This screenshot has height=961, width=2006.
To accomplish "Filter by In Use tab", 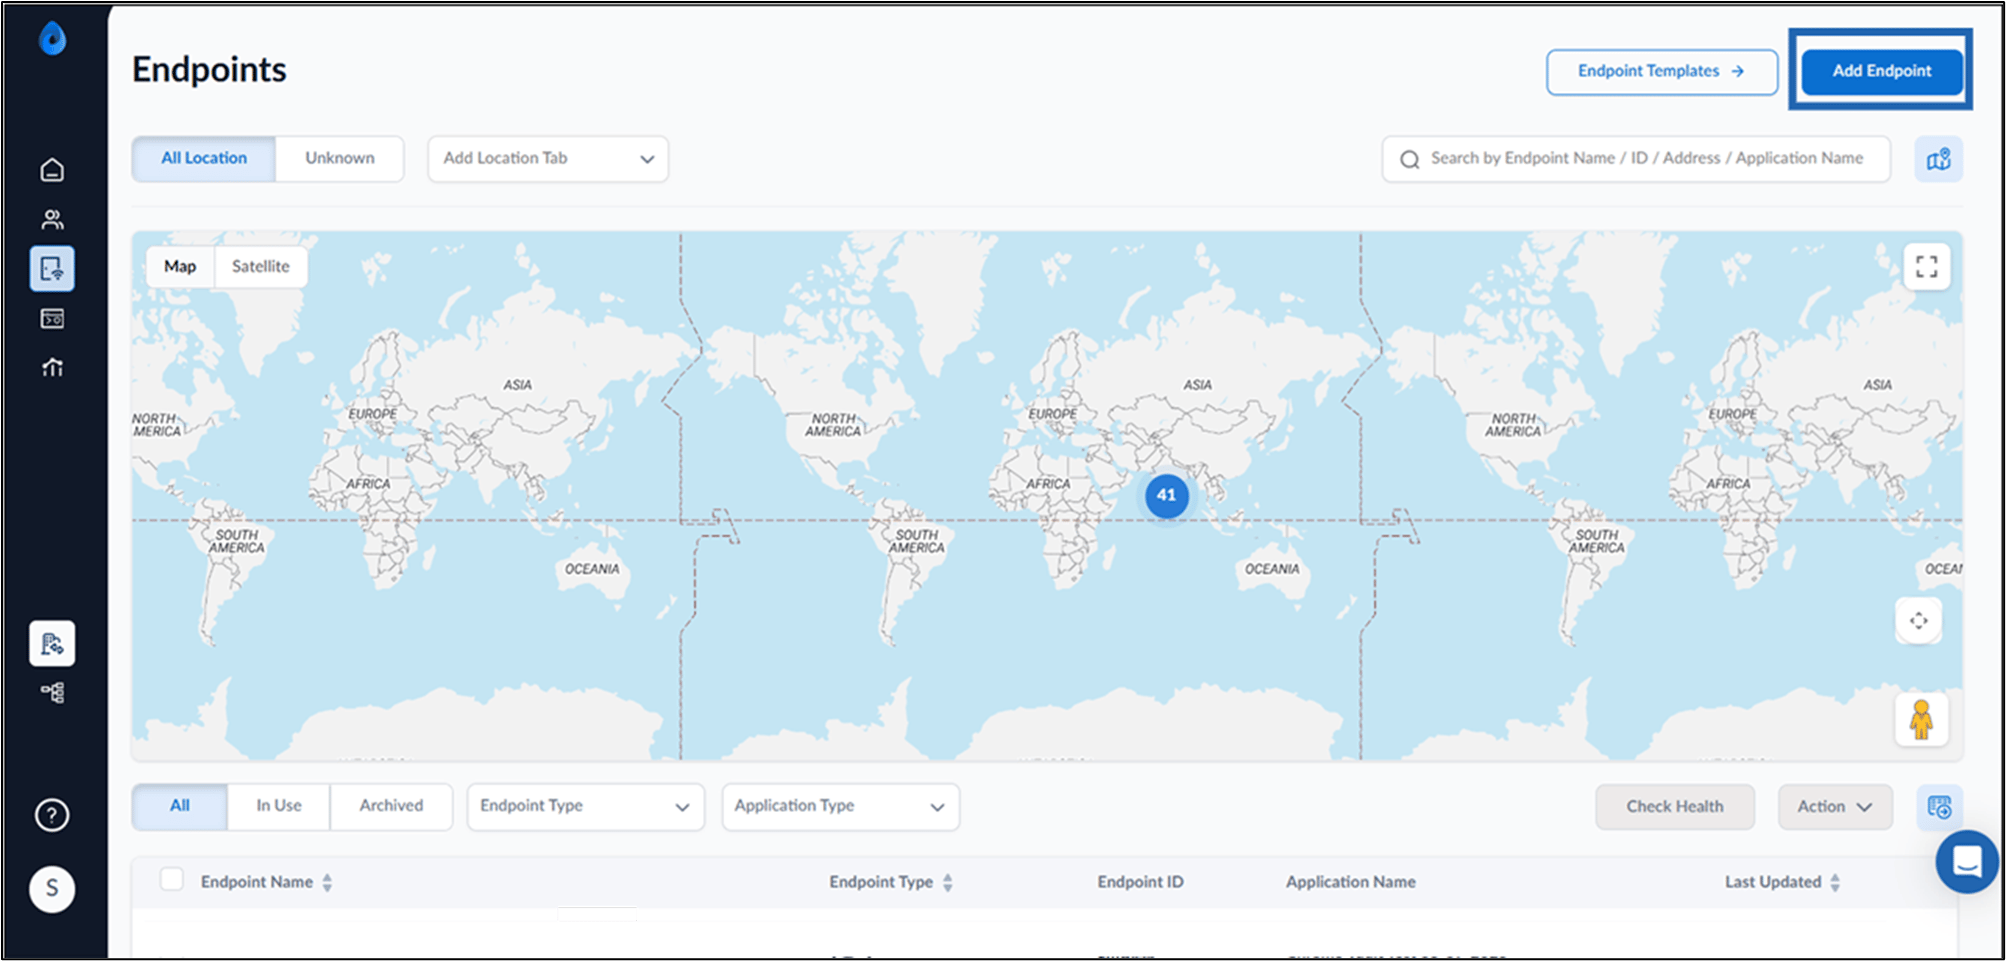I will (279, 806).
